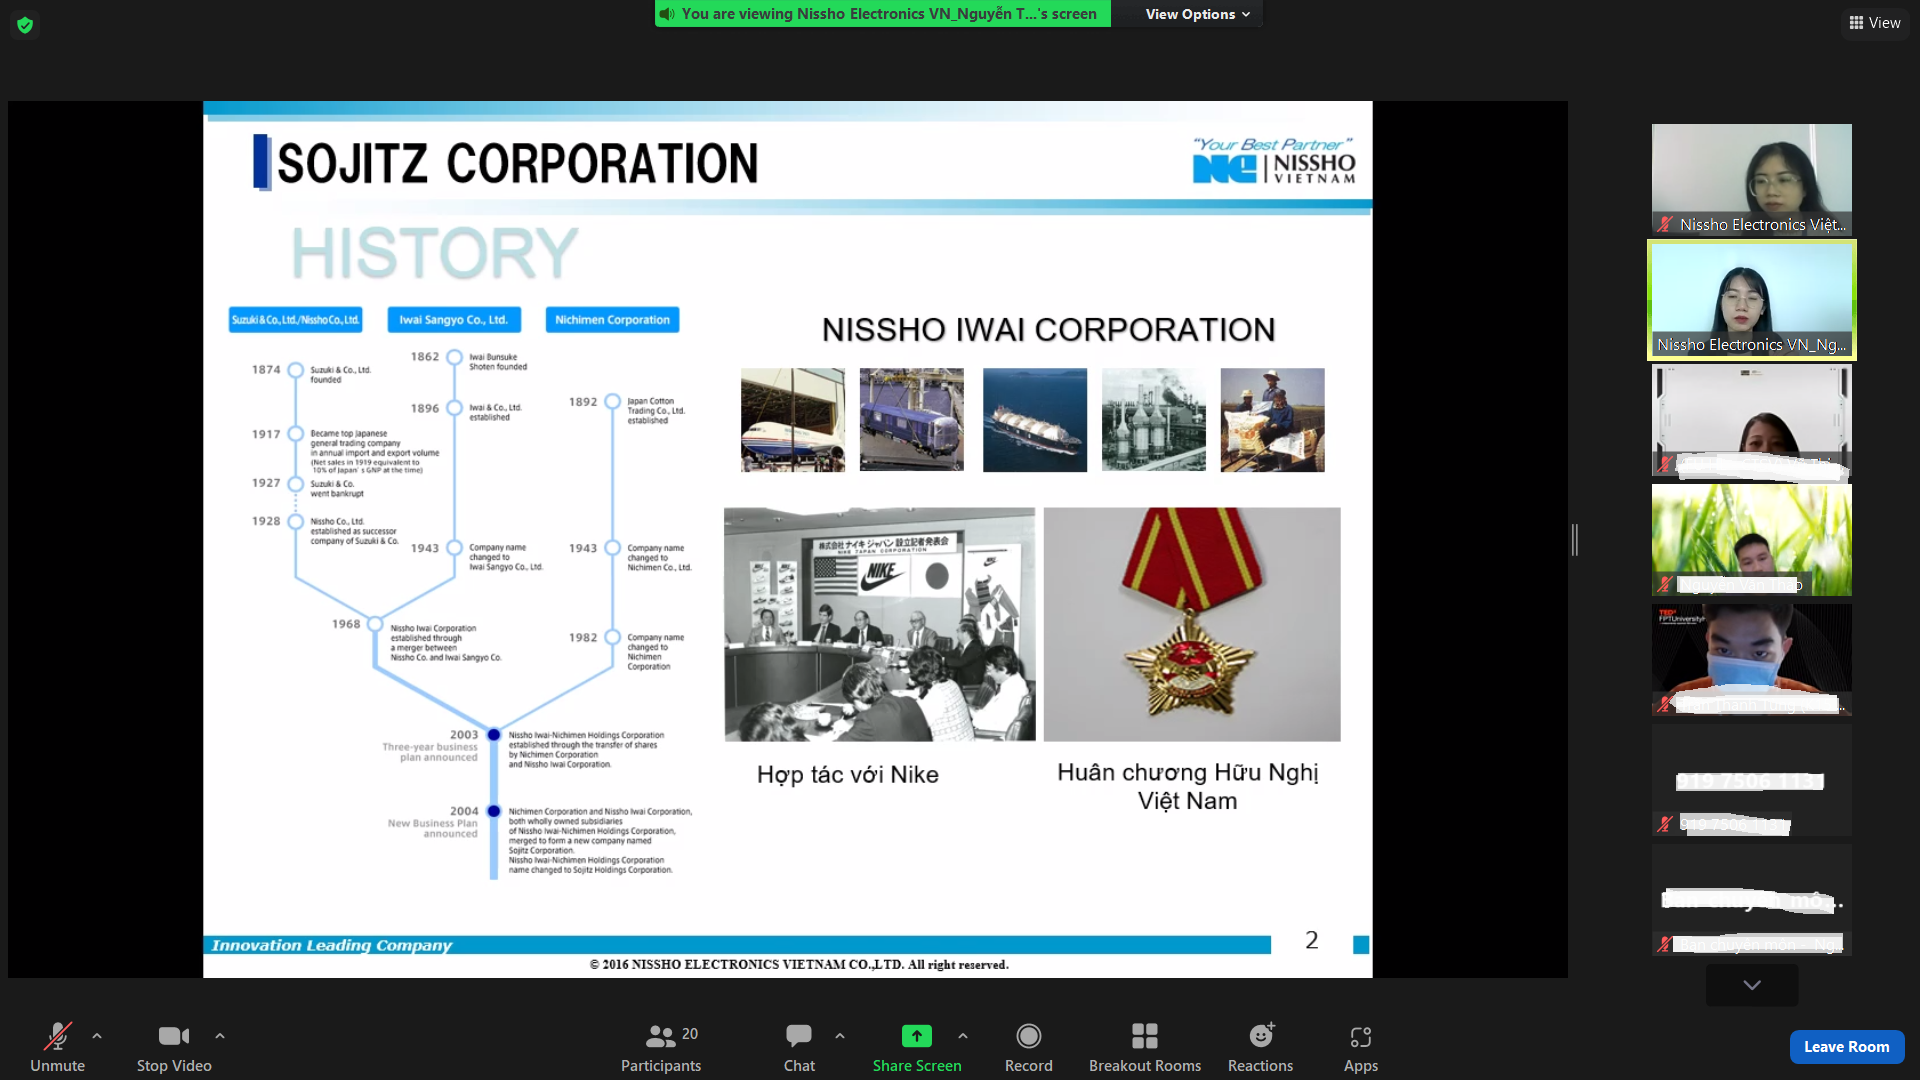Expand chat options arrow

pyautogui.click(x=840, y=1036)
